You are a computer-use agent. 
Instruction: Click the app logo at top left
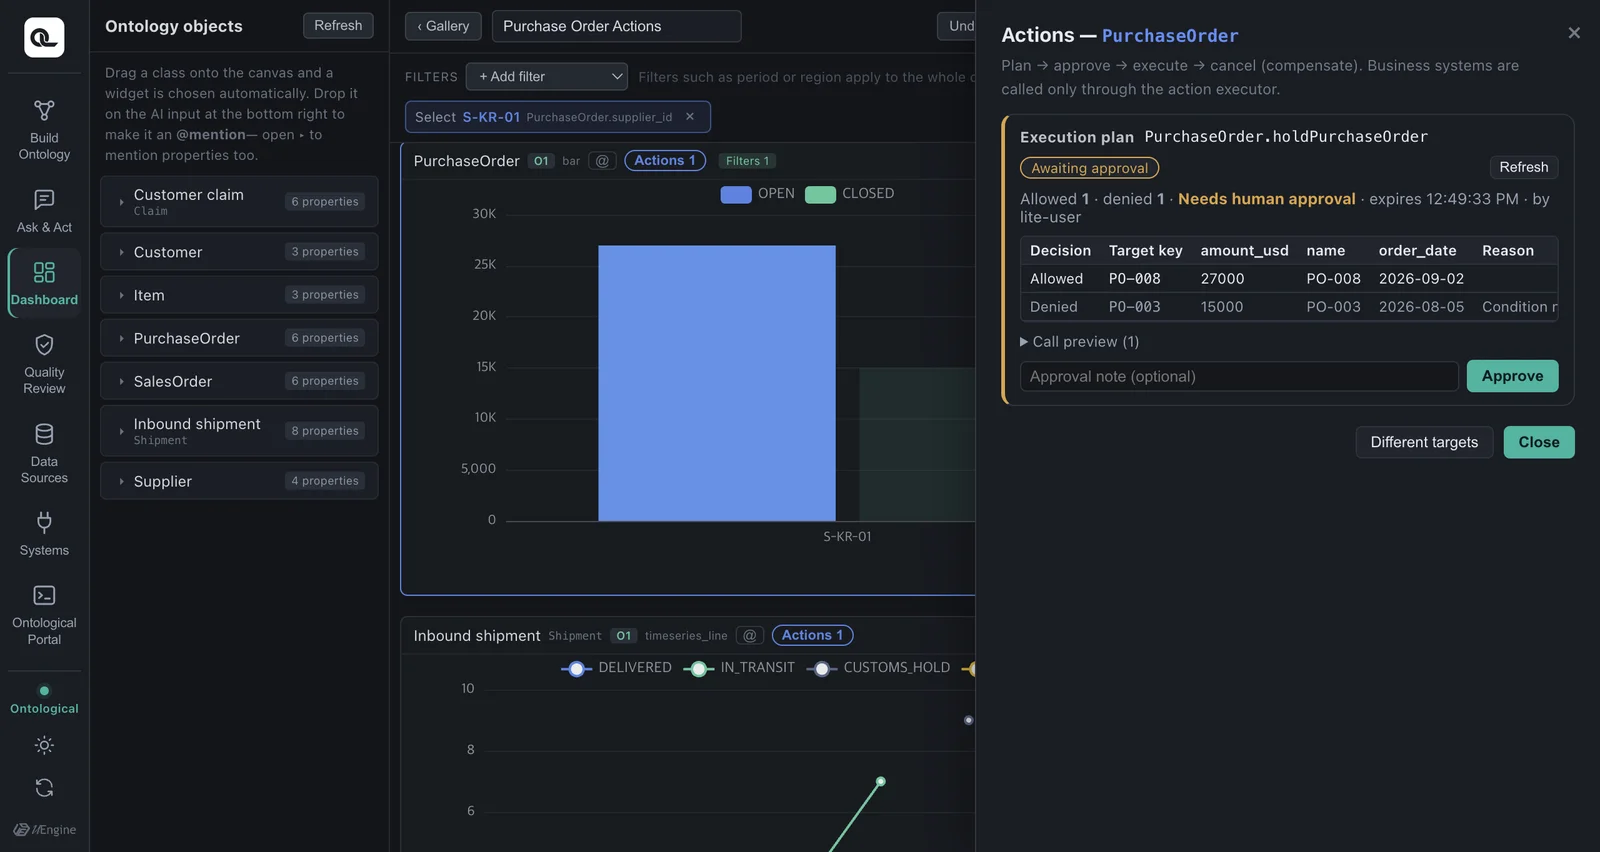click(x=44, y=37)
